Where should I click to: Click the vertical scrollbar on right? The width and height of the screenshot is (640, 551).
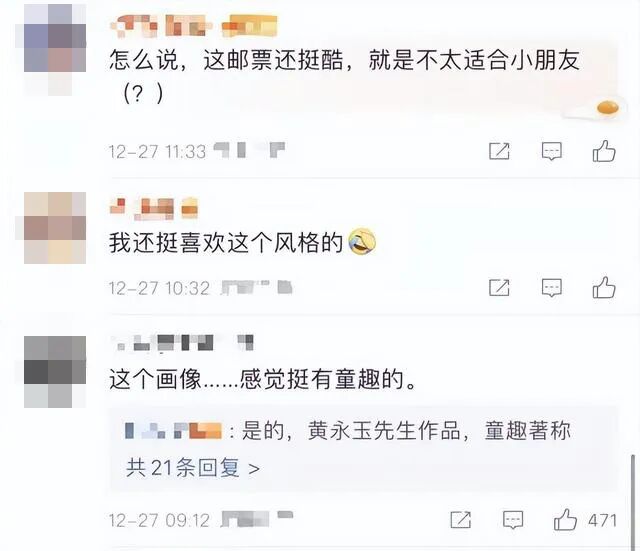(x=633, y=500)
